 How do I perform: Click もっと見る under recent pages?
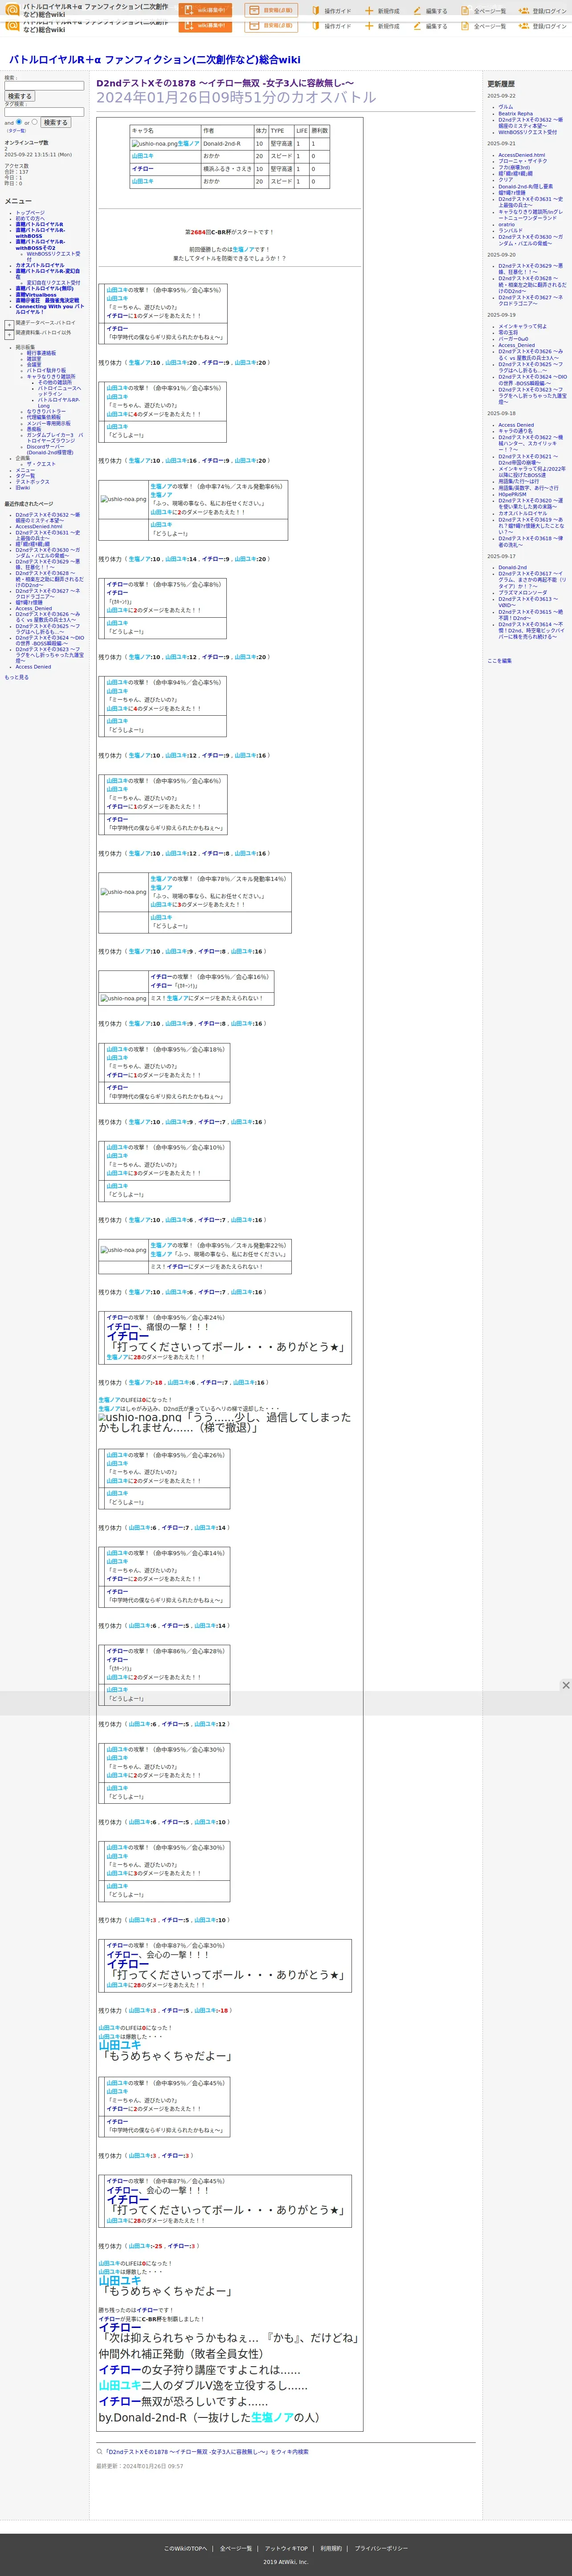click(x=17, y=677)
